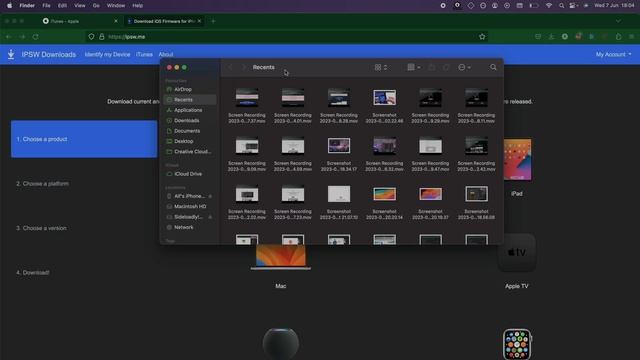Select Screenshot file ending 18.34.17
The image size is (640, 360).
[339, 154]
